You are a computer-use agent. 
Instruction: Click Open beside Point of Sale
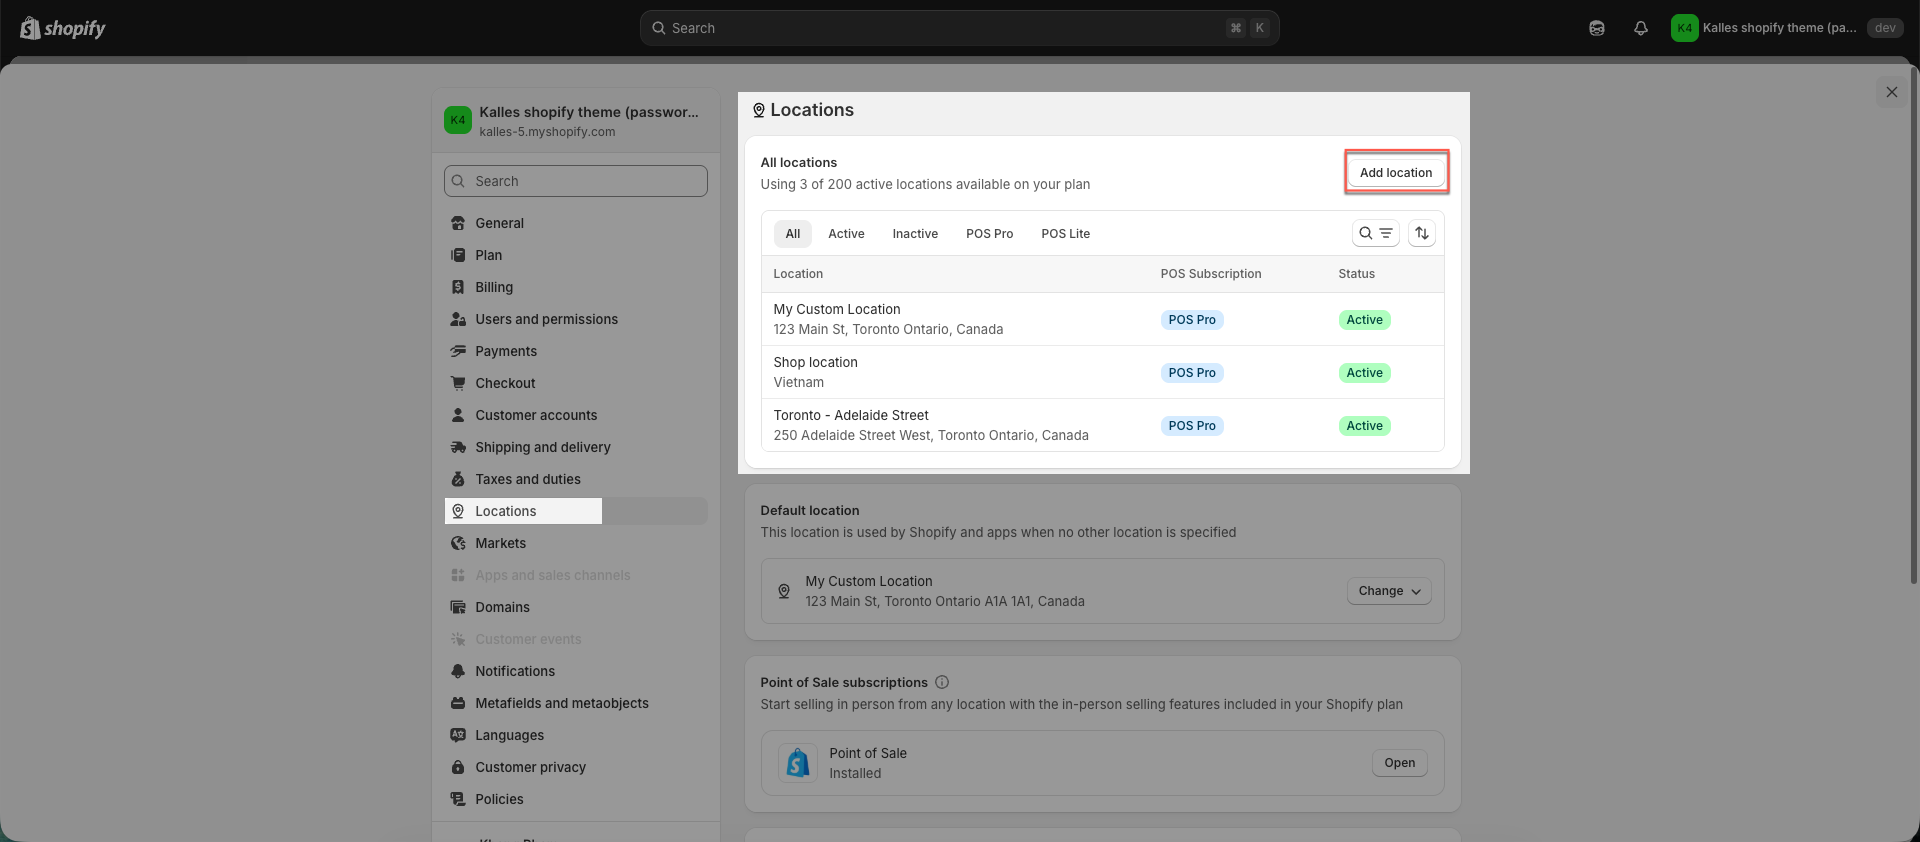click(1399, 763)
